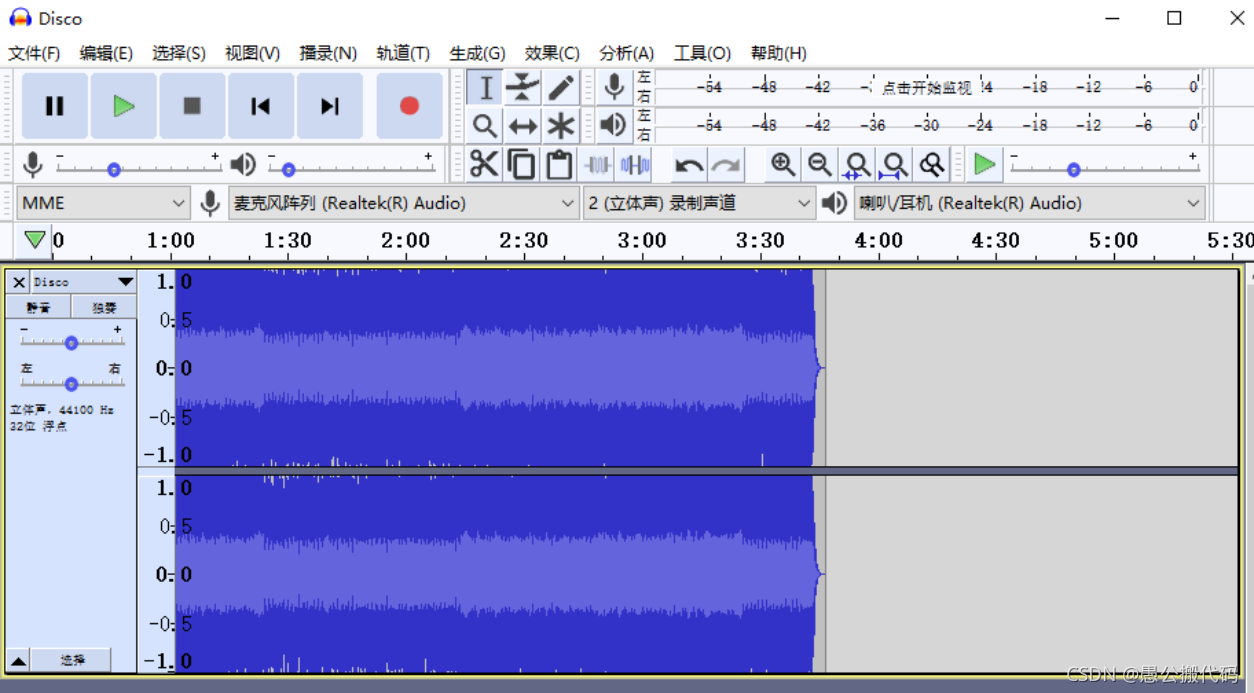Open the 播录(N) menu
Image resolution: width=1254 pixels, height=693 pixels.
328,53
